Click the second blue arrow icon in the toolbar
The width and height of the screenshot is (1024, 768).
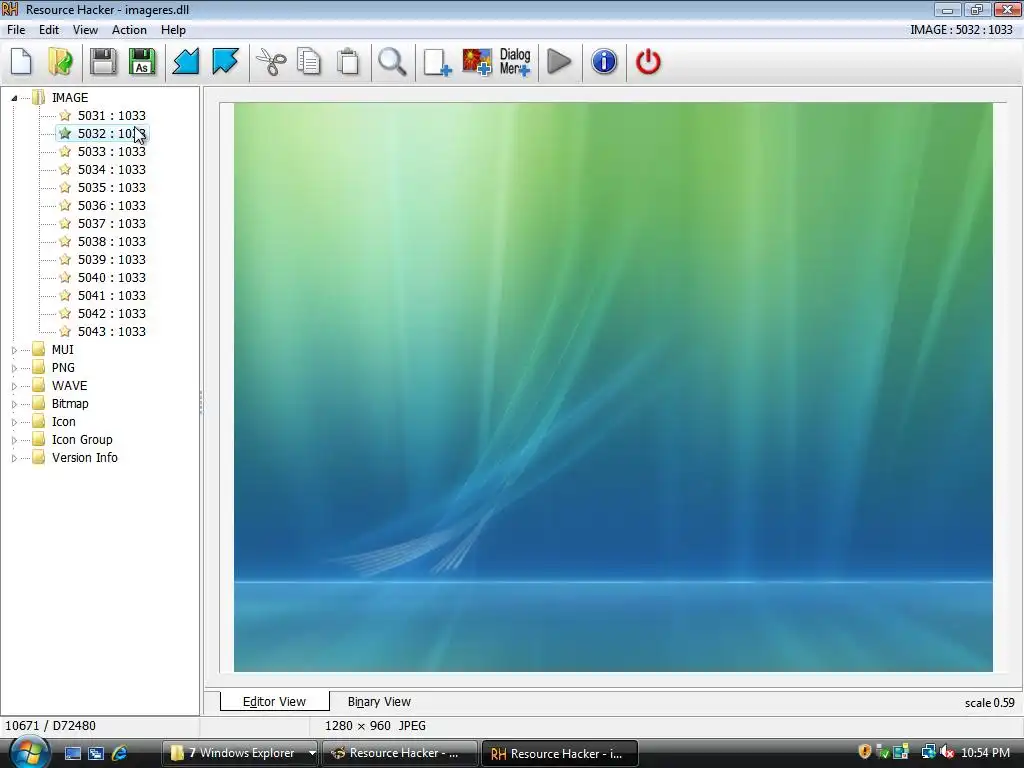point(225,62)
